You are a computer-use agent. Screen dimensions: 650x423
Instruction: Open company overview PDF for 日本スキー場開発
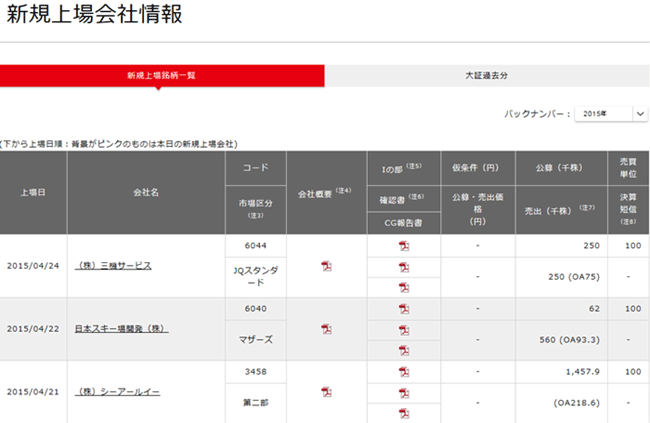tap(326, 329)
